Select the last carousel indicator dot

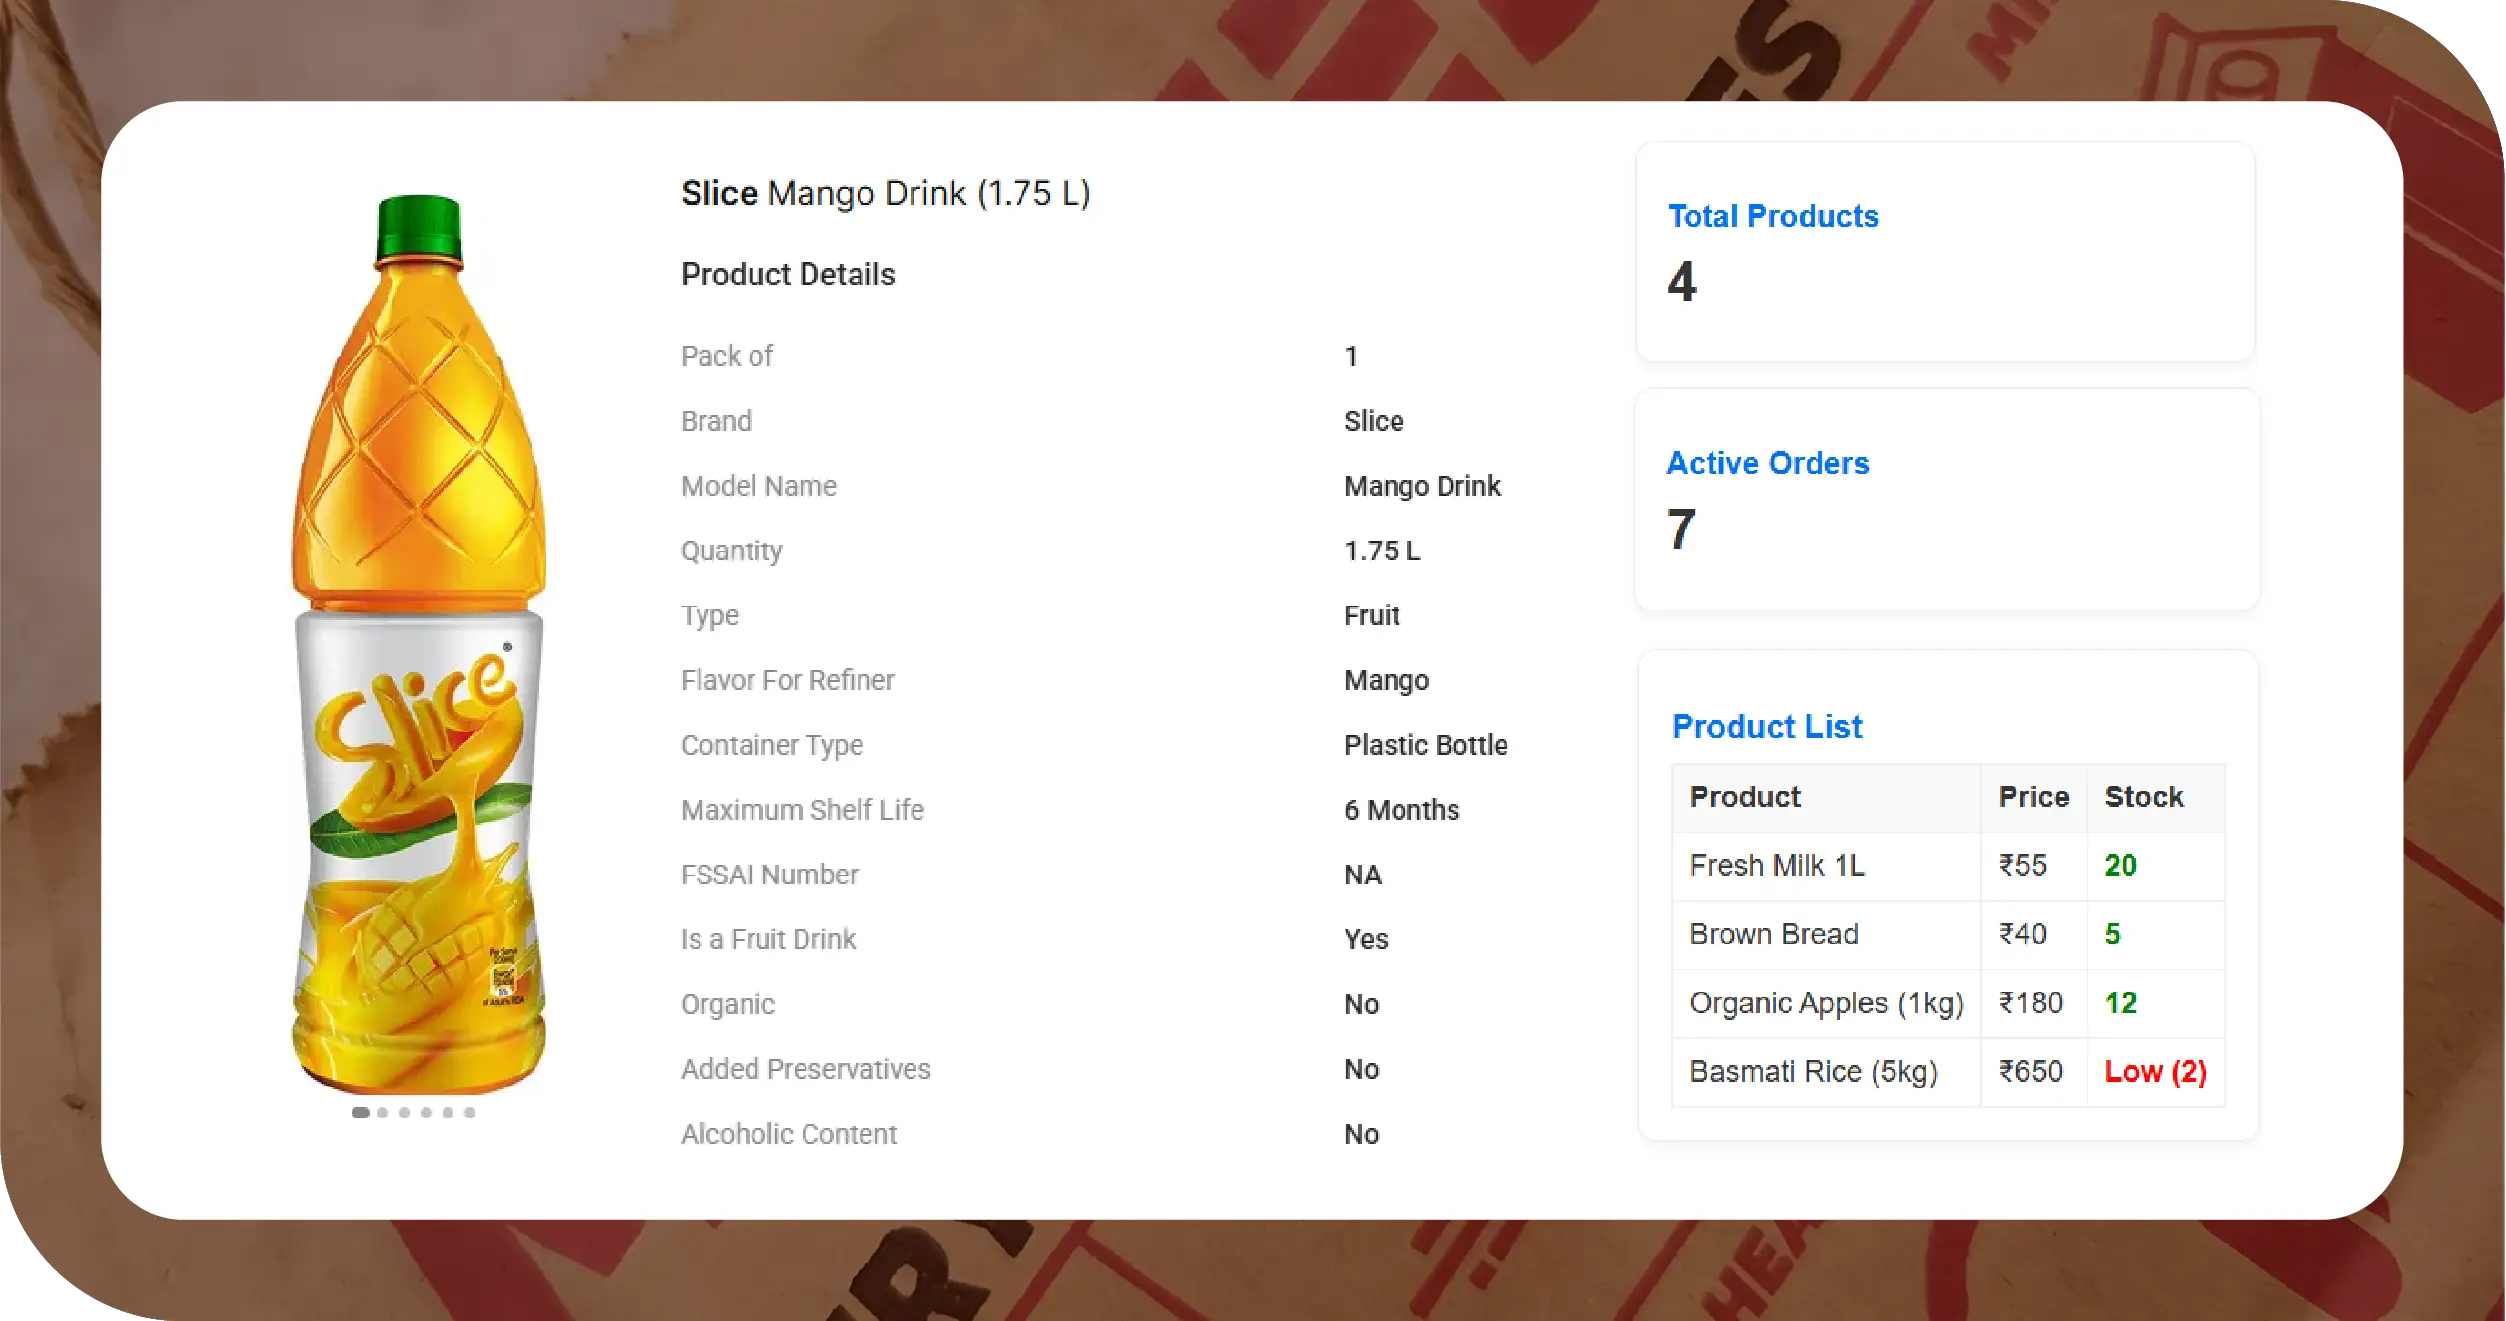pyautogui.click(x=470, y=1112)
